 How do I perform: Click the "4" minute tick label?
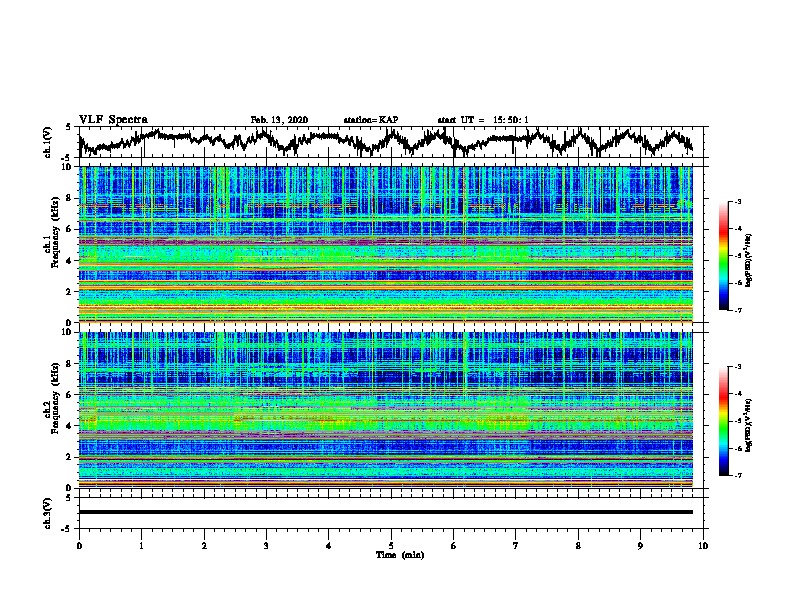[329, 546]
